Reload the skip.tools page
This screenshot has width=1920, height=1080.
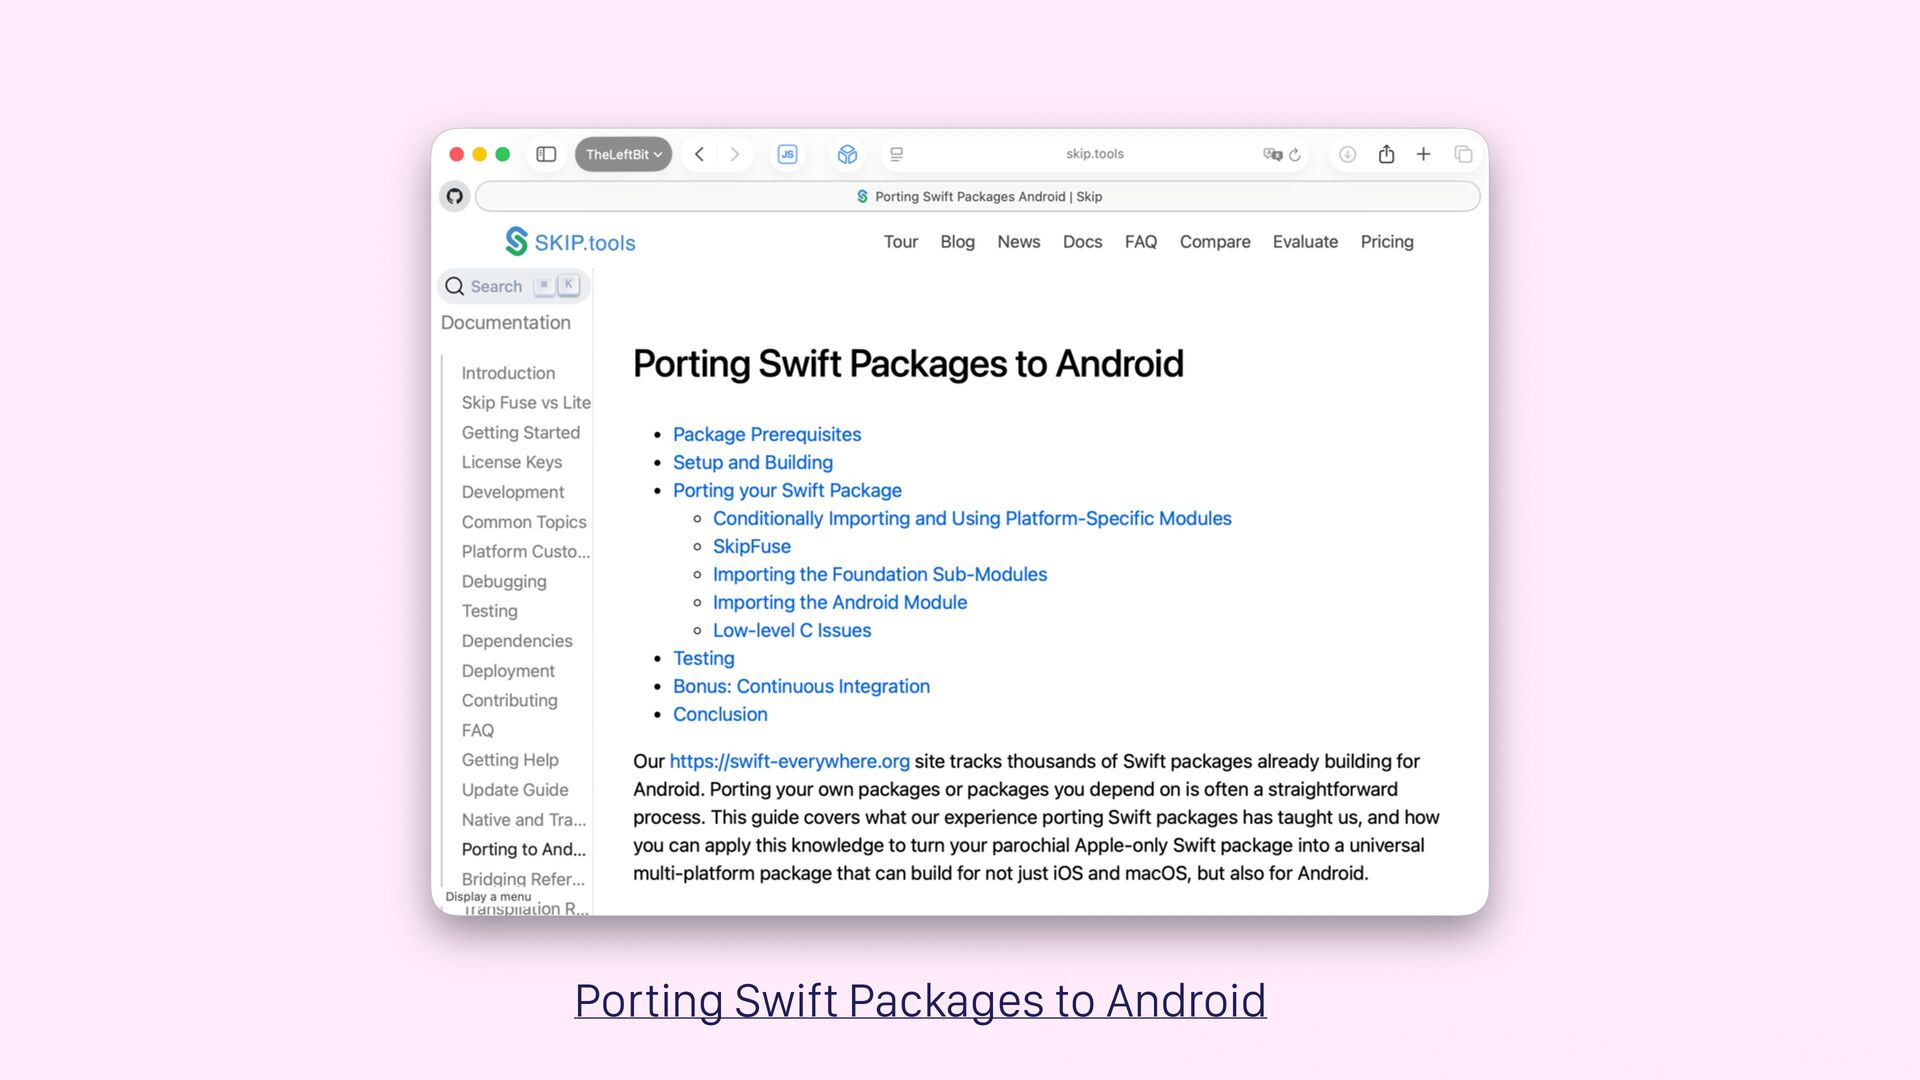pyautogui.click(x=1295, y=154)
